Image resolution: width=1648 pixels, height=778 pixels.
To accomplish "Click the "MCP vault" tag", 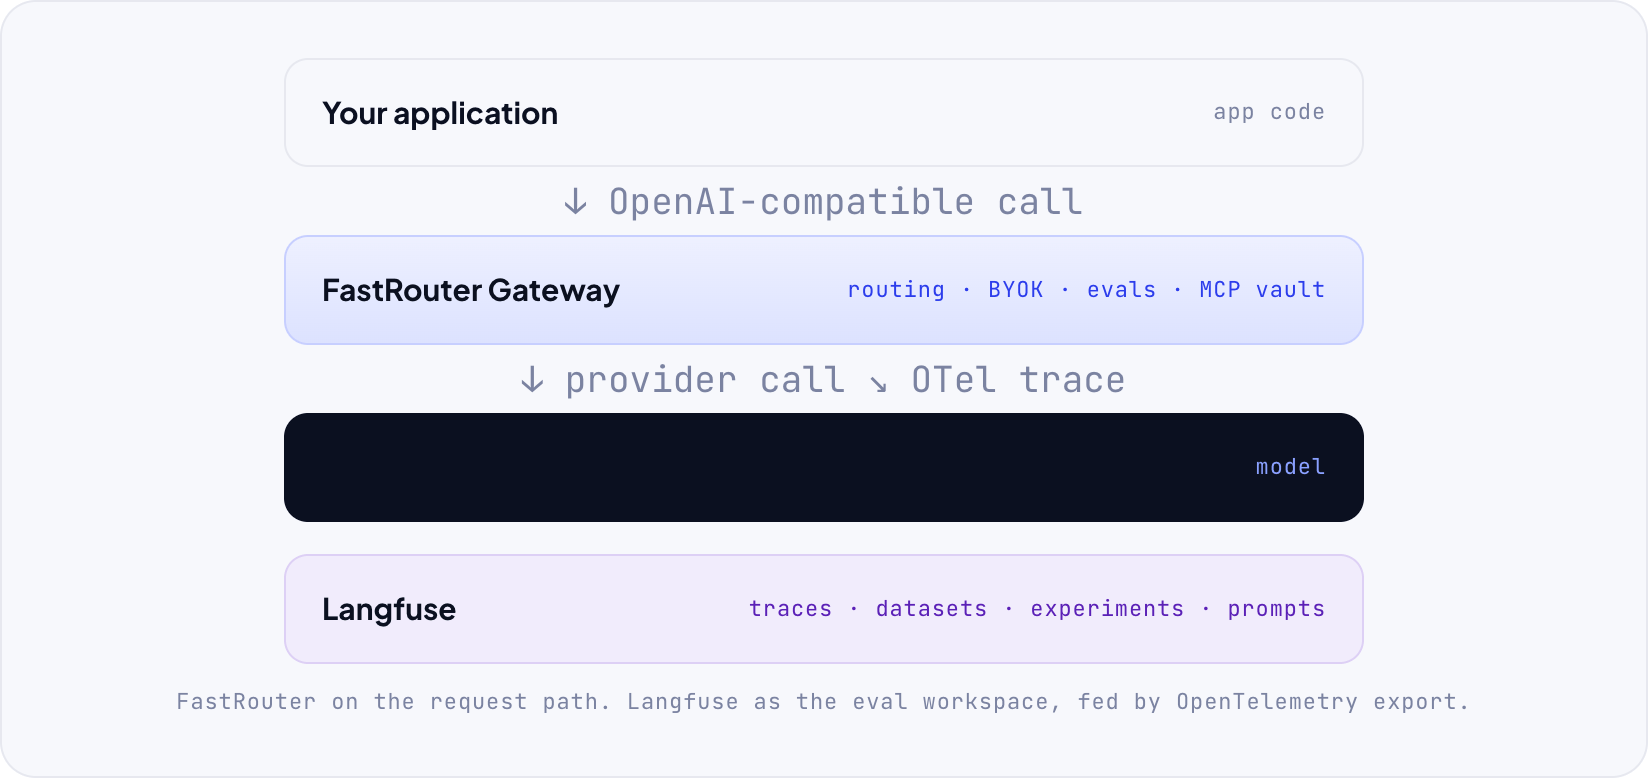I will (1262, 290).
